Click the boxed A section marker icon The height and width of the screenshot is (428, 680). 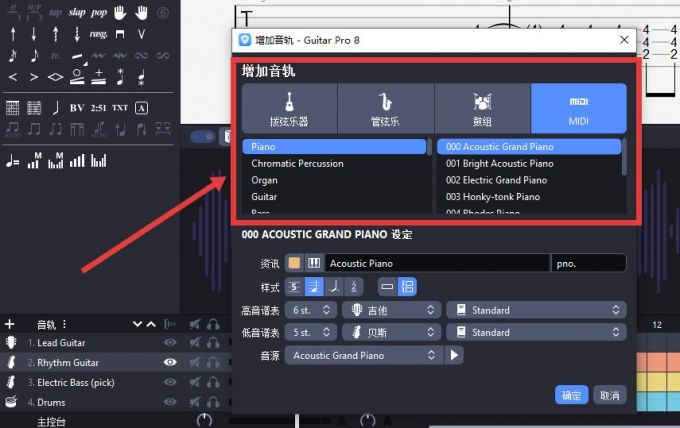[x=141, y=108]
